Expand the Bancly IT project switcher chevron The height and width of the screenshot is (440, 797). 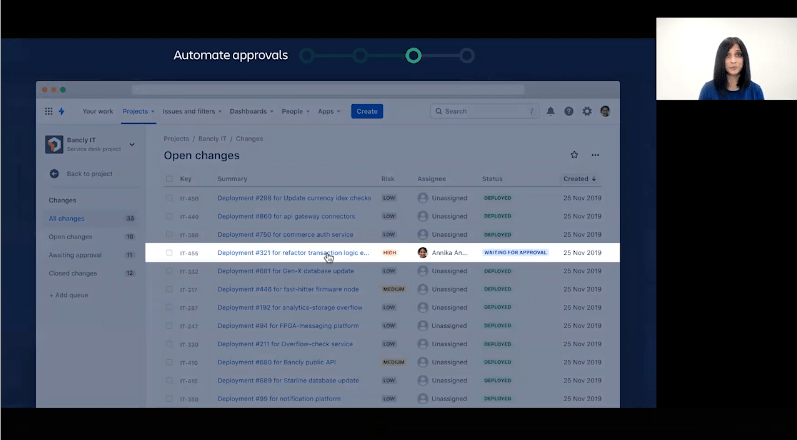132,145
